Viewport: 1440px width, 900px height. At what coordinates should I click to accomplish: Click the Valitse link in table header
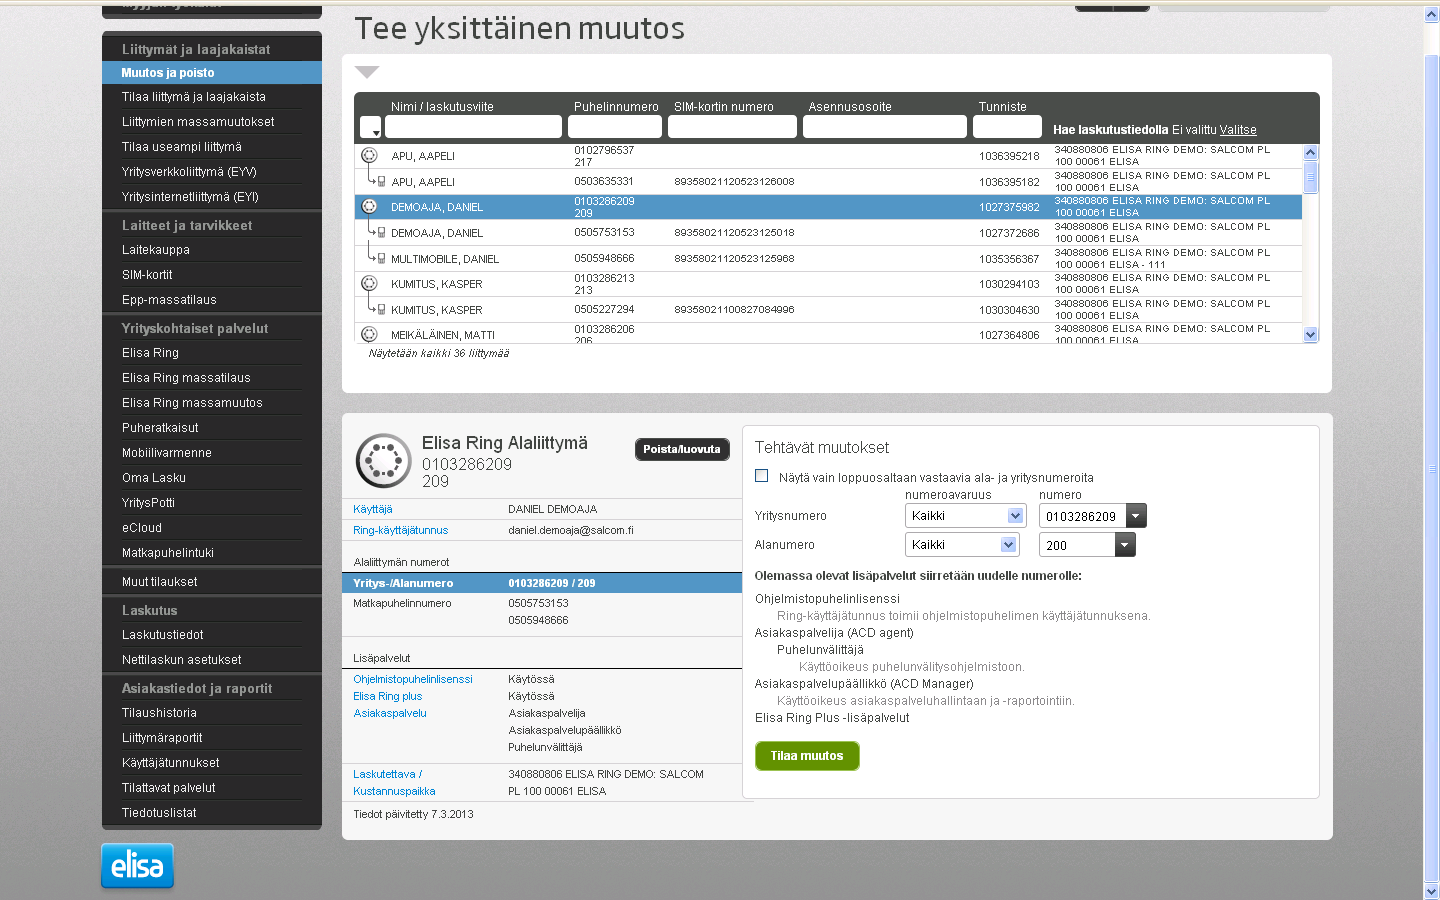(x=1238, y=130)
